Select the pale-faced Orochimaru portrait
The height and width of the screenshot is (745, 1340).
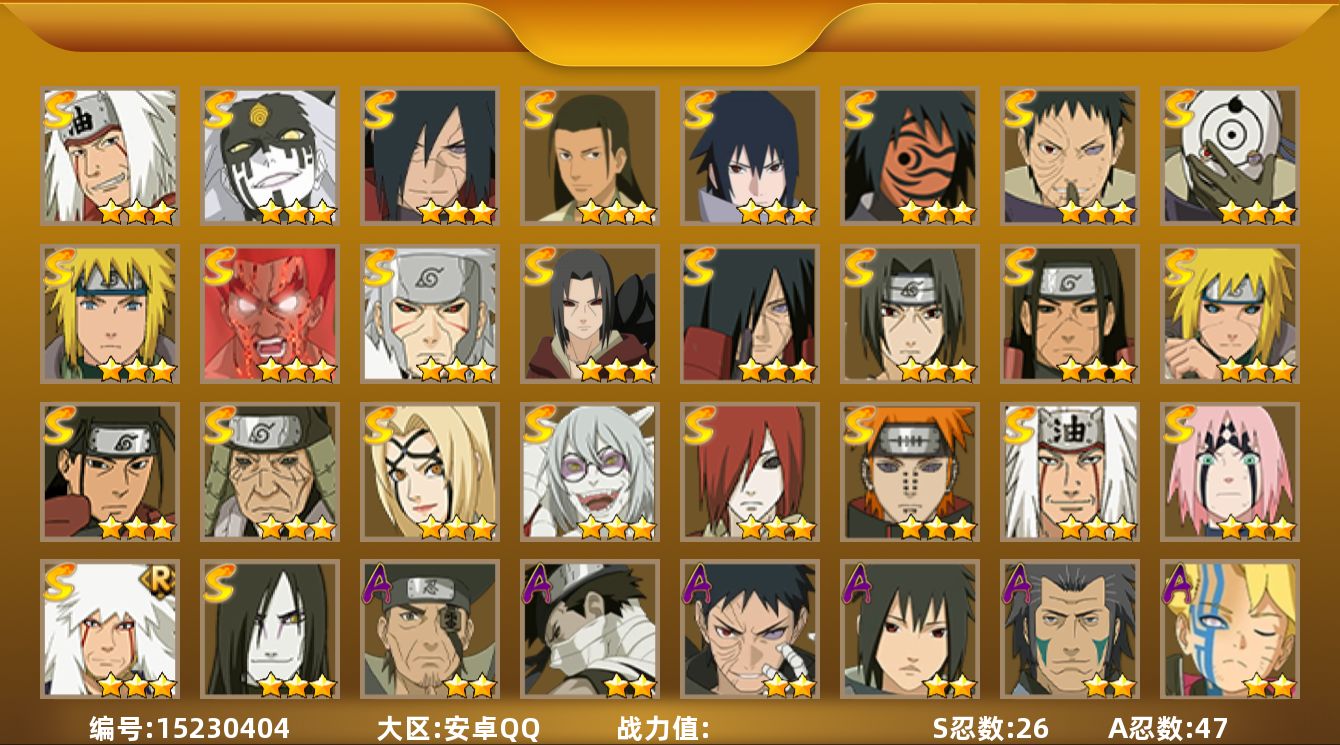(270, 630)
